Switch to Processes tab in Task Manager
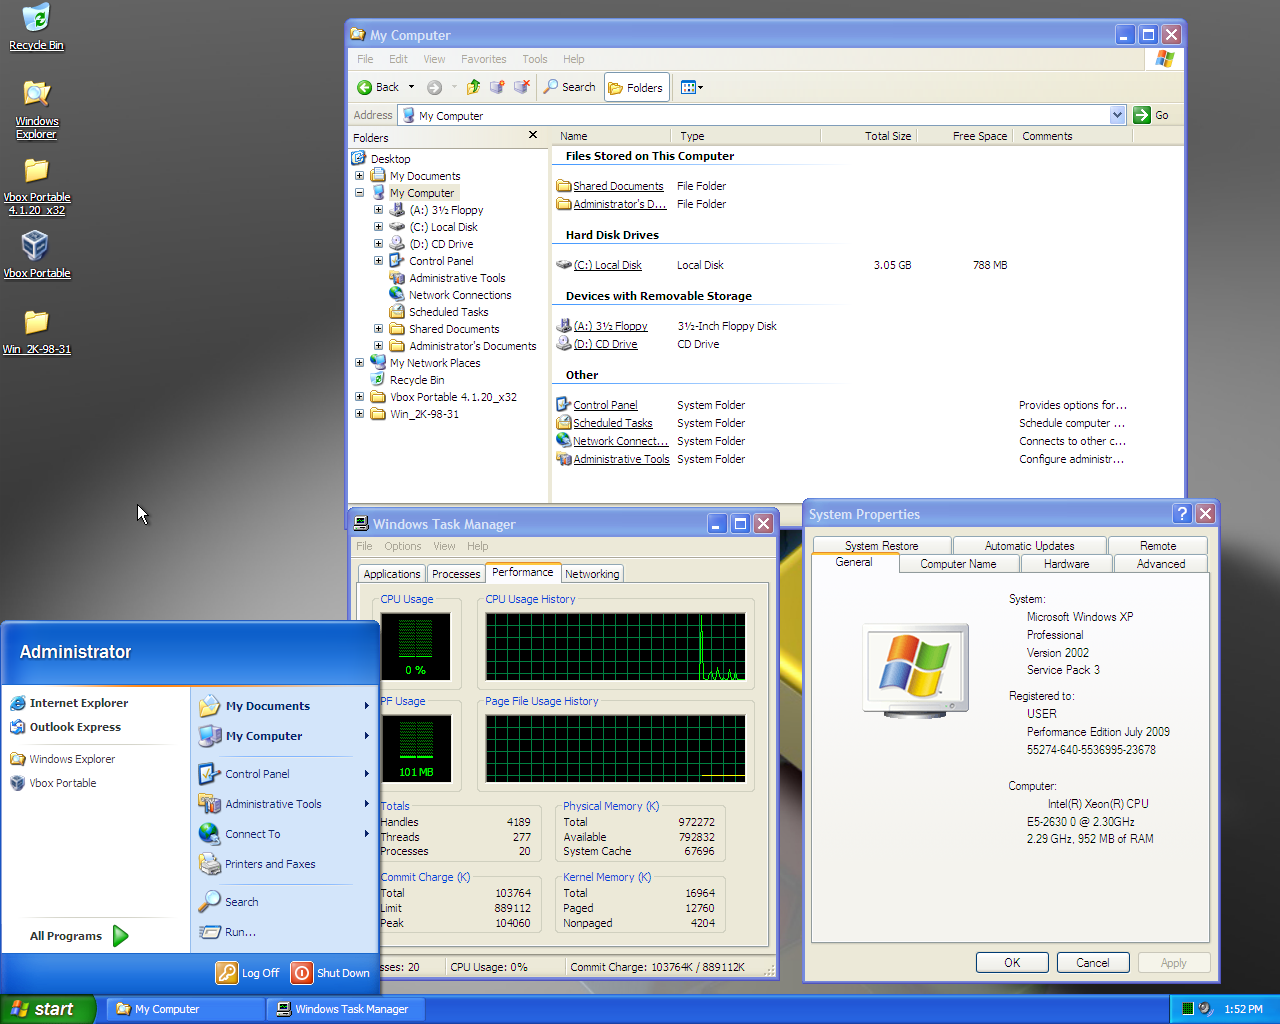This screenshot has width=1280, height=1024. (x=456, y=574)
